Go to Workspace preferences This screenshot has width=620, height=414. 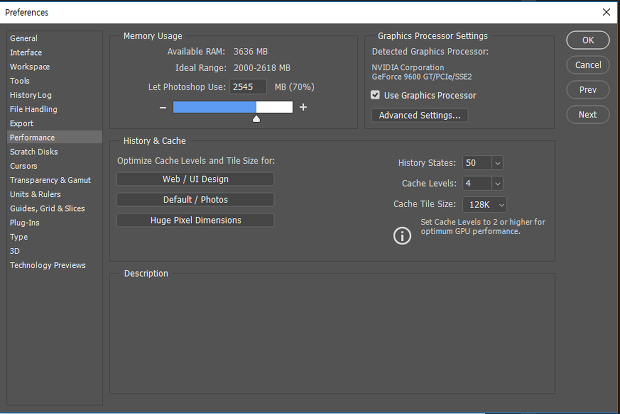30,67
